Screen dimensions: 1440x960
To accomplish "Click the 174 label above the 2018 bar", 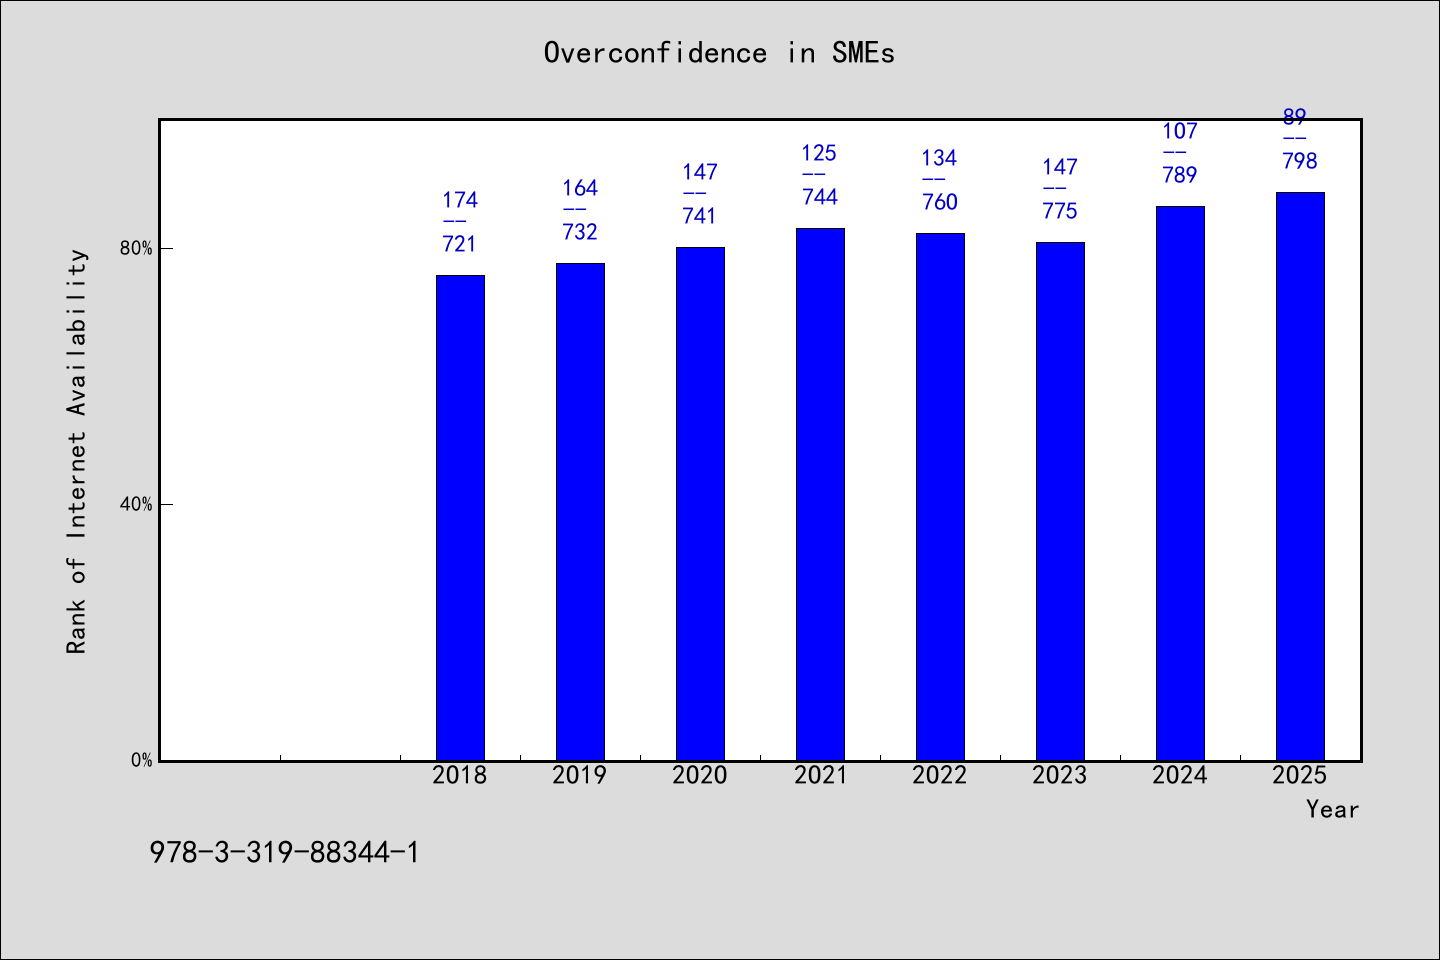I will [x=460, y=200].
